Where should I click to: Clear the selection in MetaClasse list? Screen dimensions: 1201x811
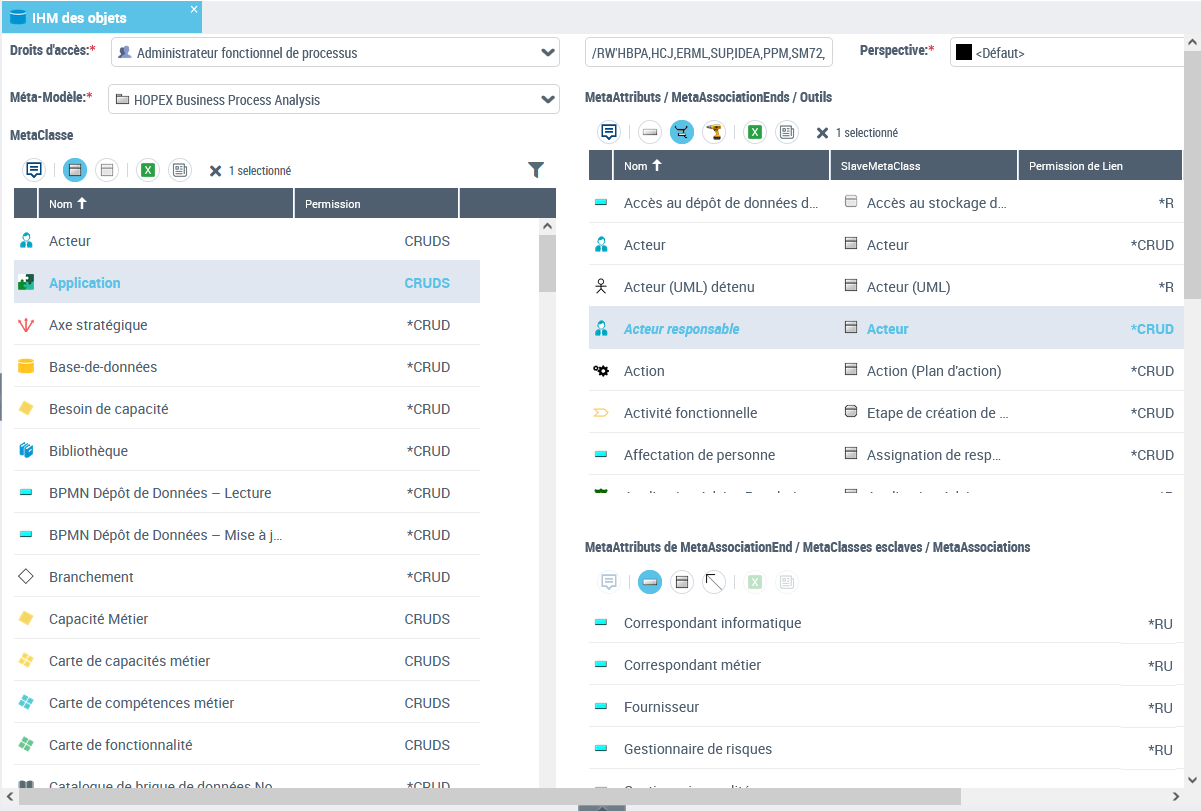pos(215,171)
